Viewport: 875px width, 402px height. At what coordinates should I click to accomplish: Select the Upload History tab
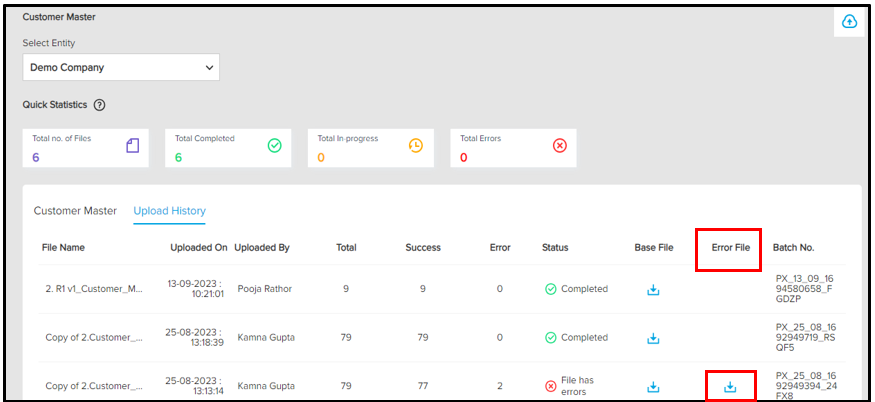point(170,211)
